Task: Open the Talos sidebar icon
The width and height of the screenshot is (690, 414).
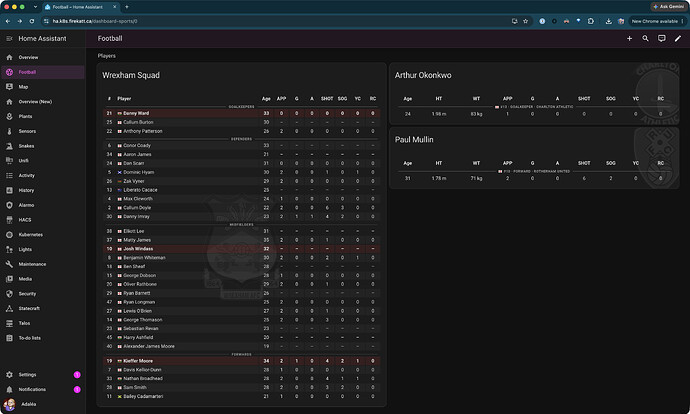Action: 9,323
